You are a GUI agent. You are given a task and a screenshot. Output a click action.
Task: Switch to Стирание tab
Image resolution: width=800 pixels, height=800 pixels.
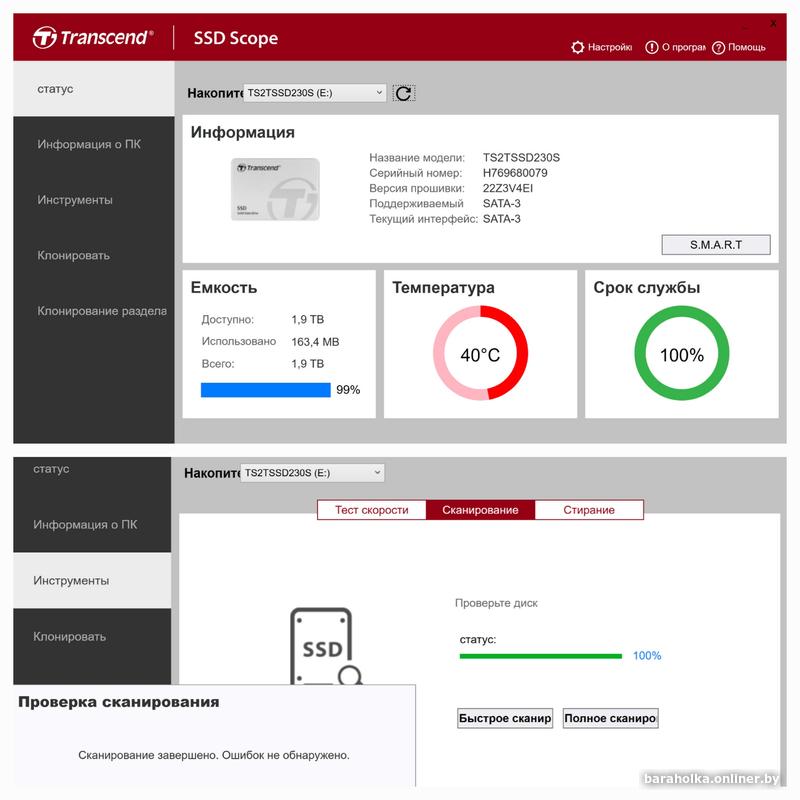pyautogui.click(x=589, y=510)
